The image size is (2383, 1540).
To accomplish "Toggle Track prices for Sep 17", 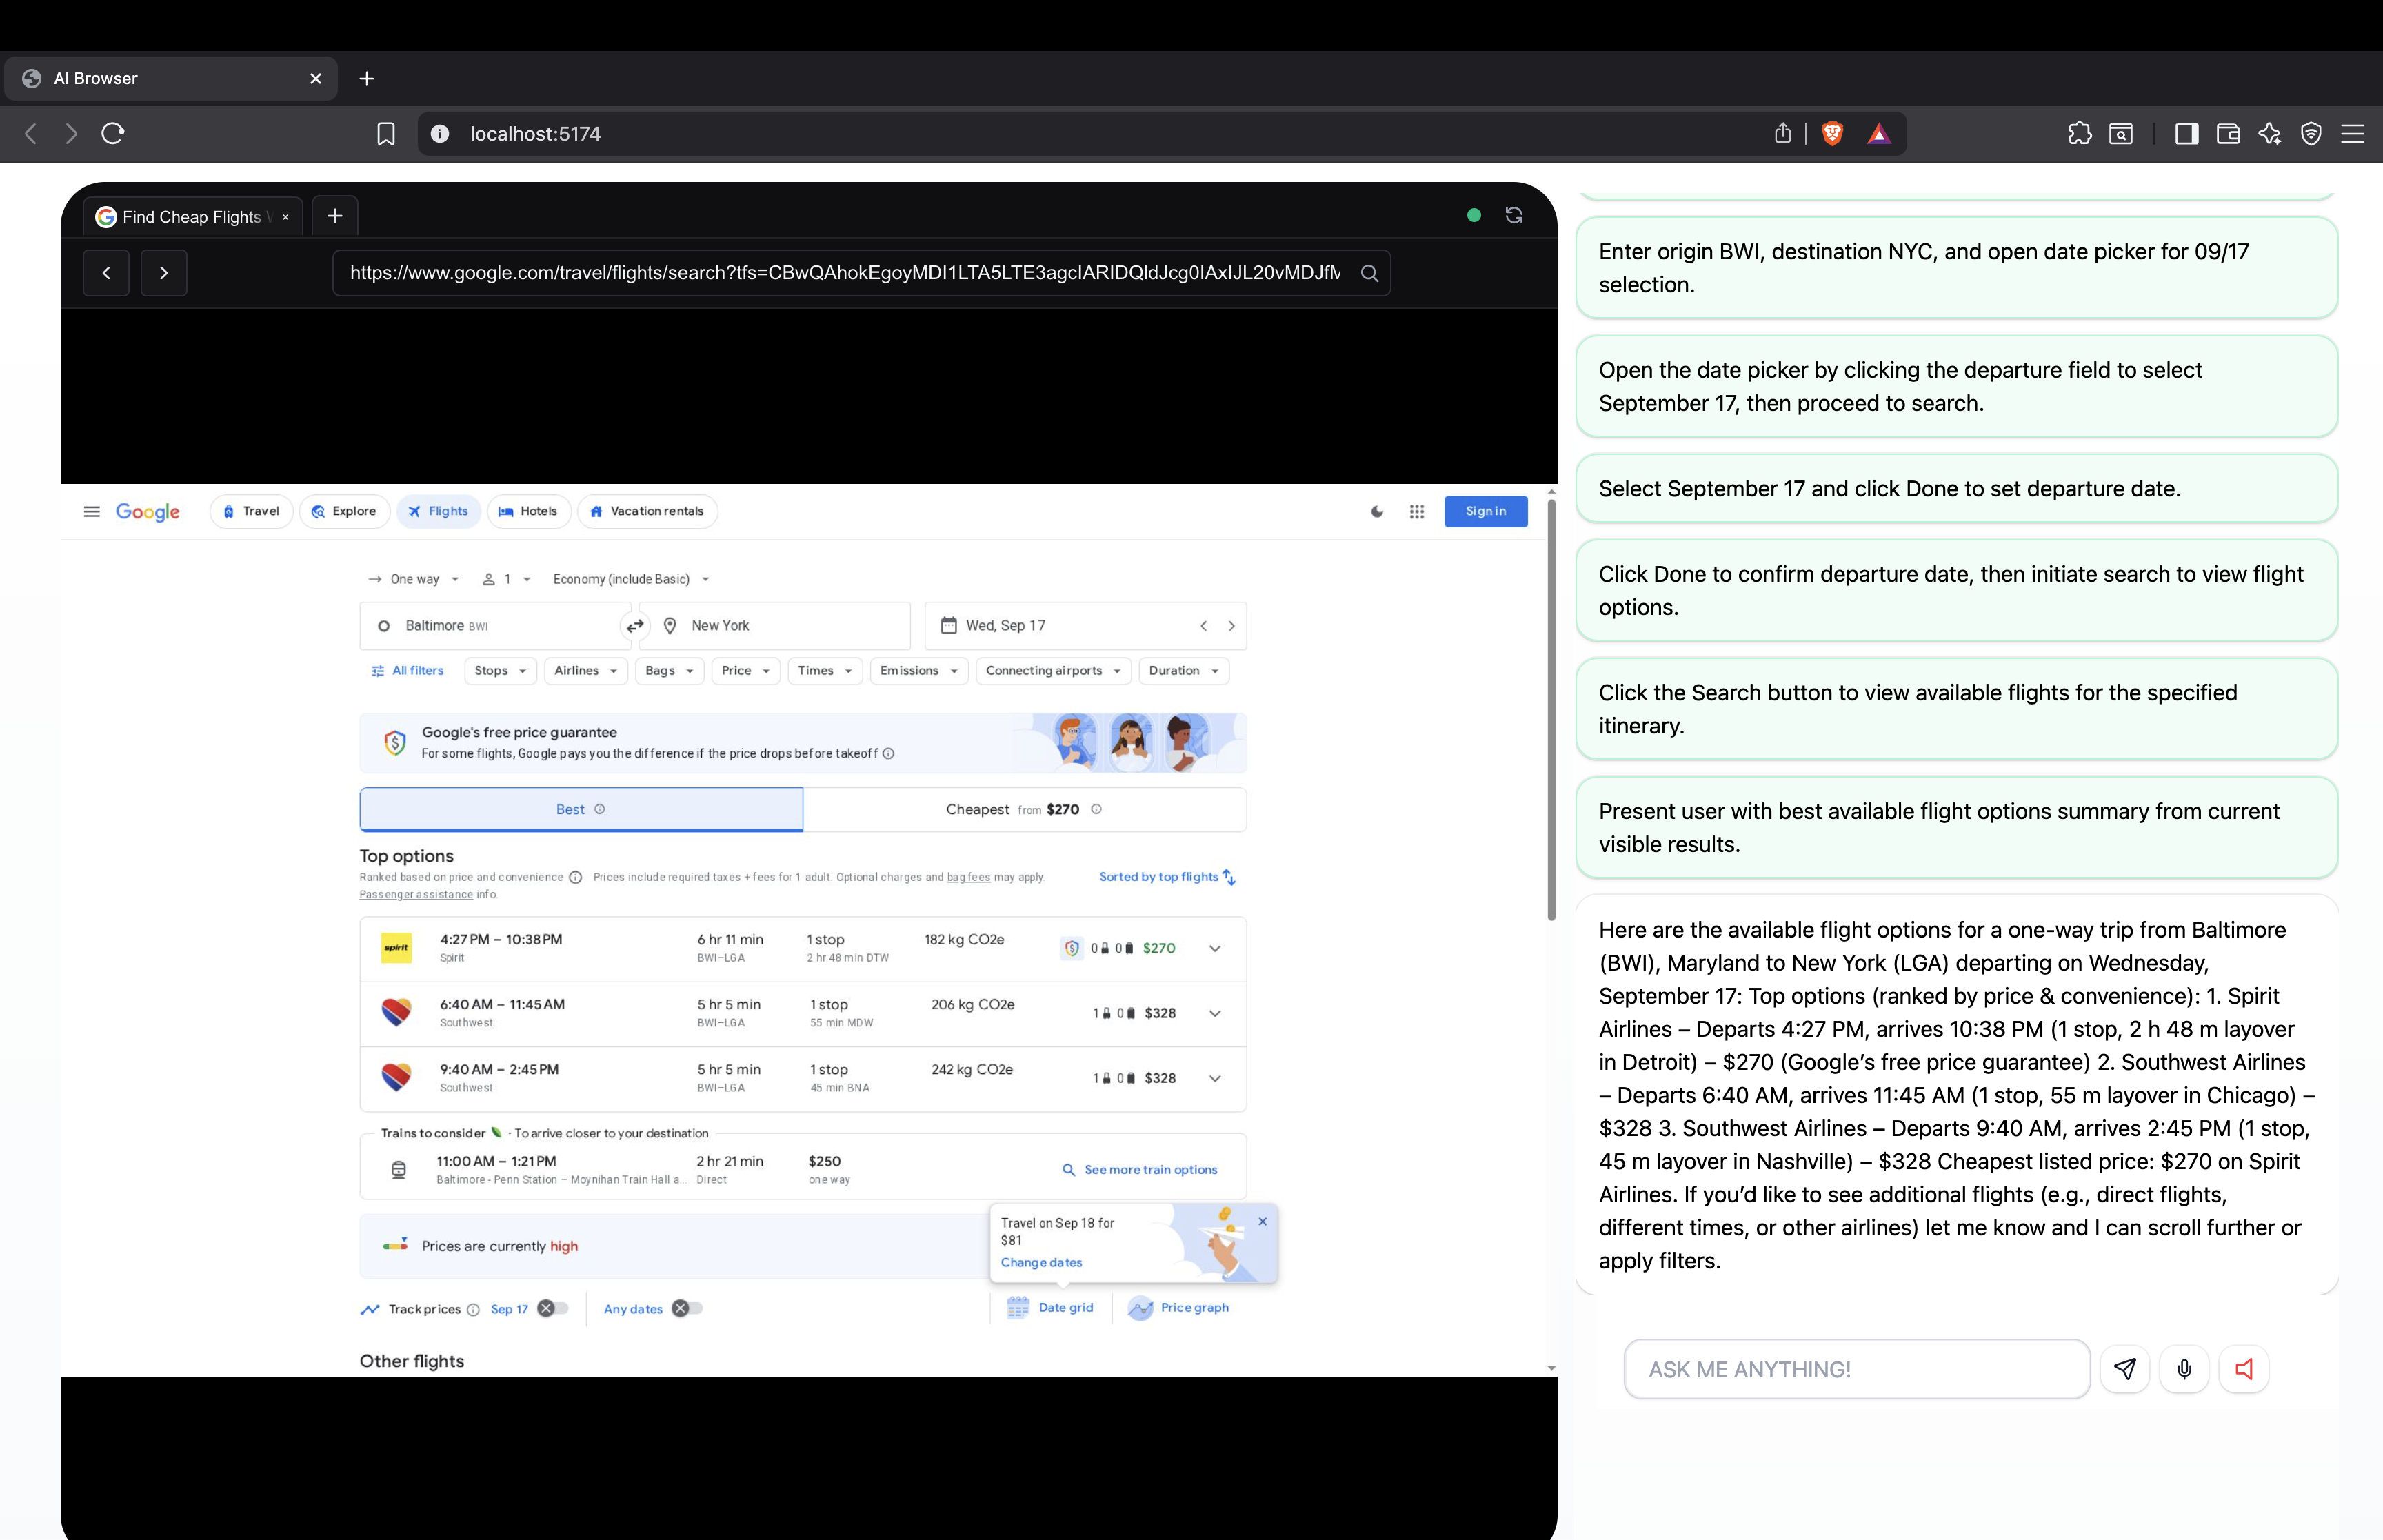I will point(553,1309).
